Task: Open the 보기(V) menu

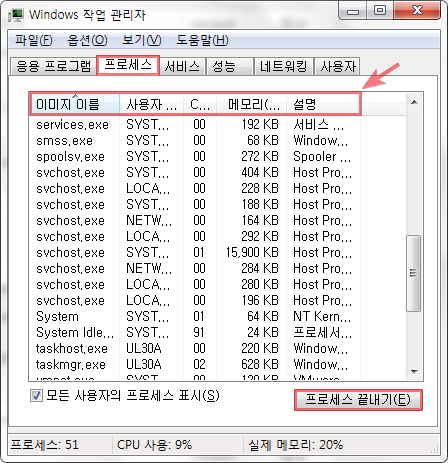Action: (142, 40)
